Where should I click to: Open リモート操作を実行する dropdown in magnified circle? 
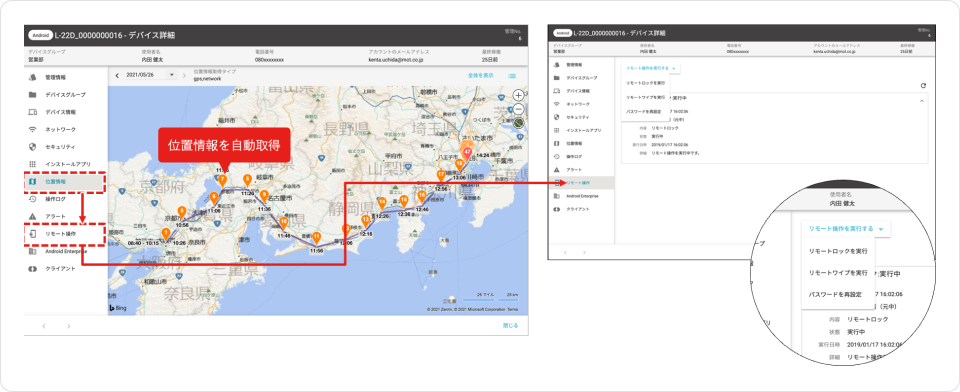pyautogui.click(x=846, y=228)
